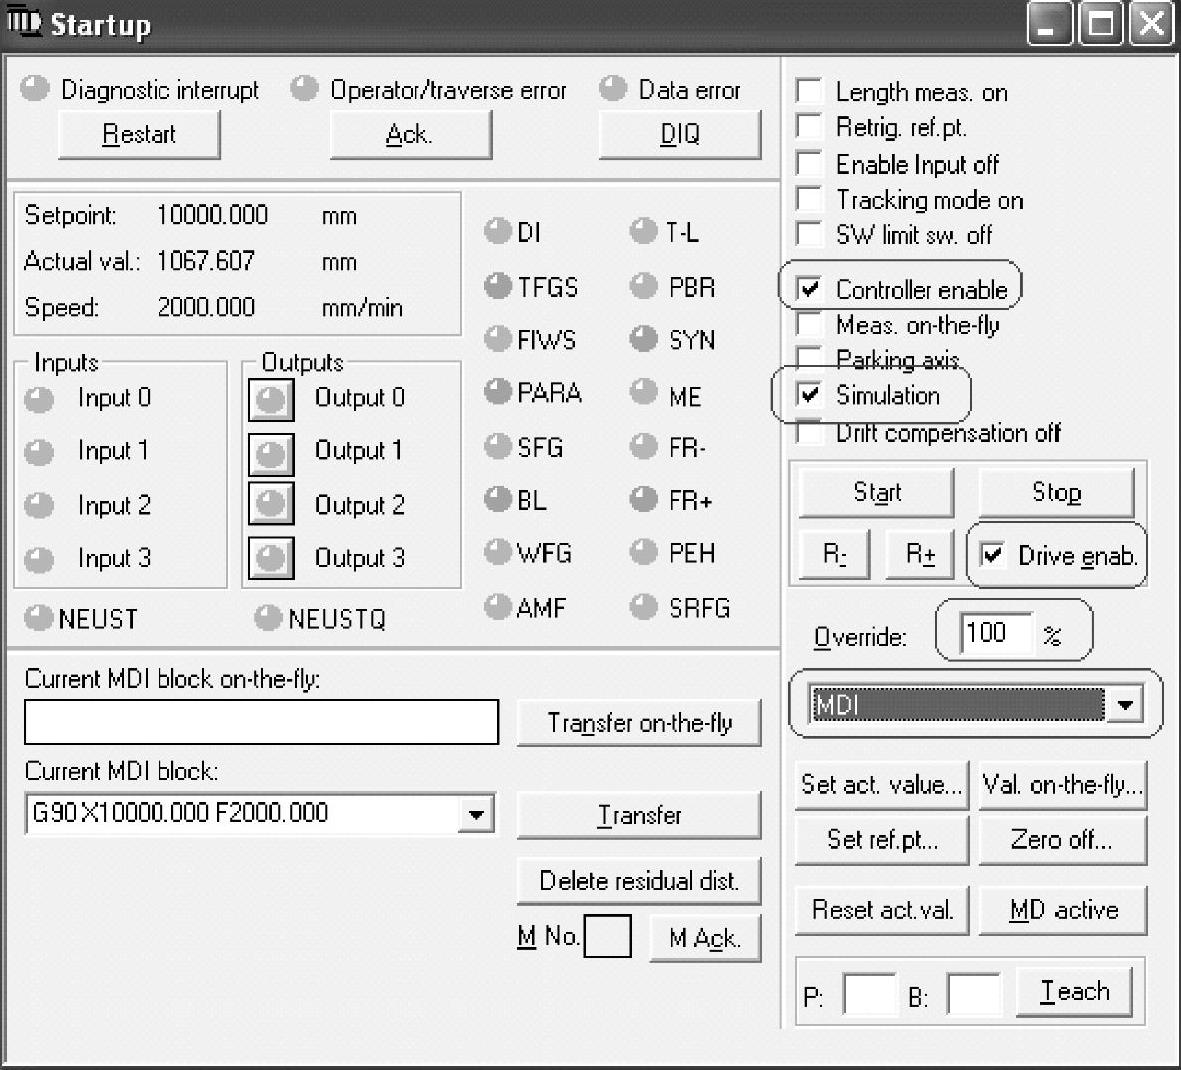Screen dimensions: 1181x1070
Task: Click the Override percentage field
Action: tap(994, 633)
